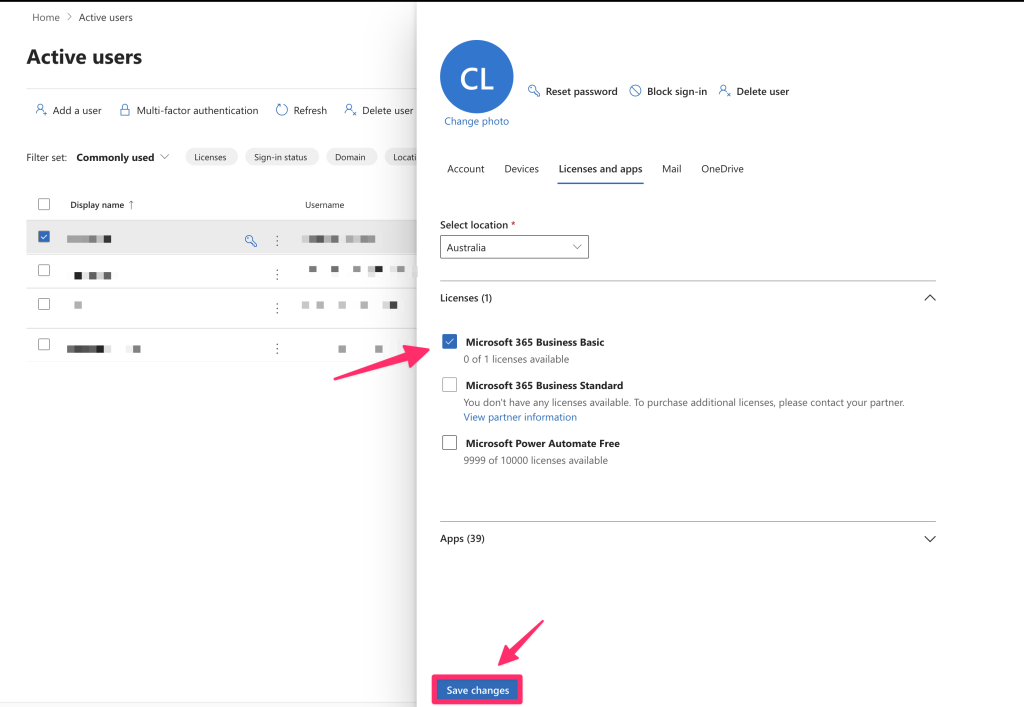Click Active users in the breadcrumb

pos(106,18)
